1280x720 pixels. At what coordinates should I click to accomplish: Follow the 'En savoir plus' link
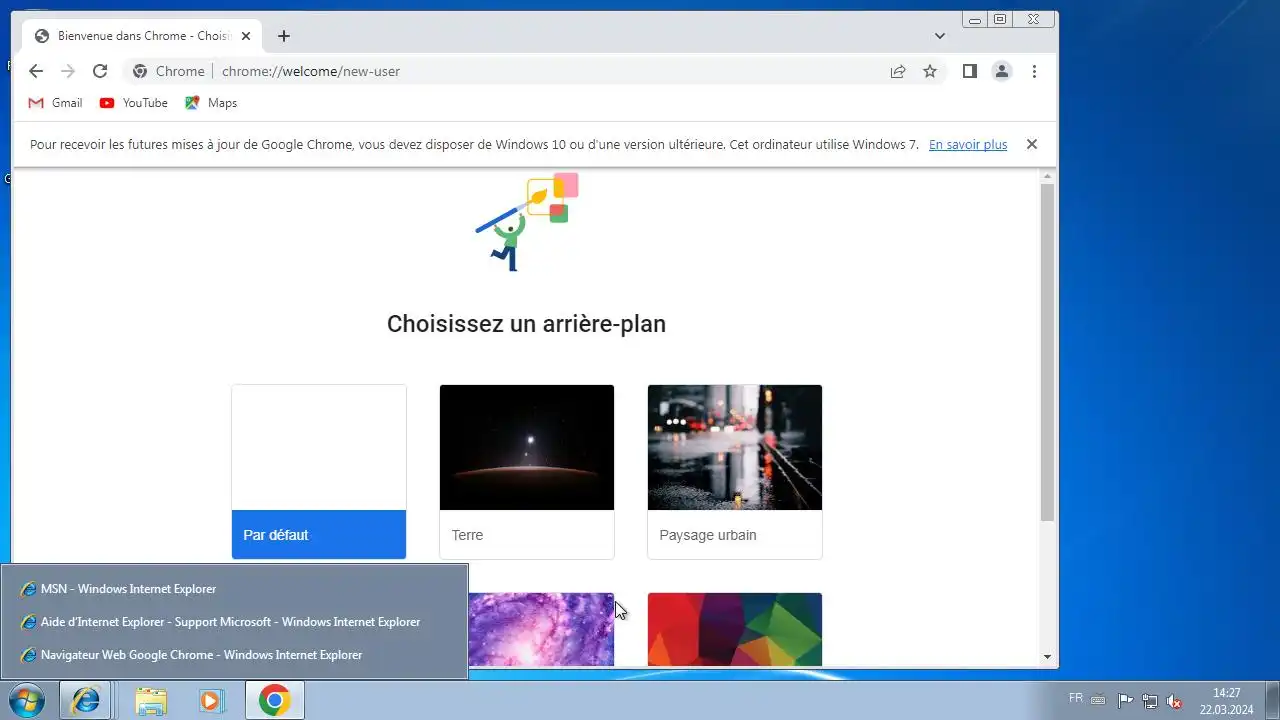[968, 144]
